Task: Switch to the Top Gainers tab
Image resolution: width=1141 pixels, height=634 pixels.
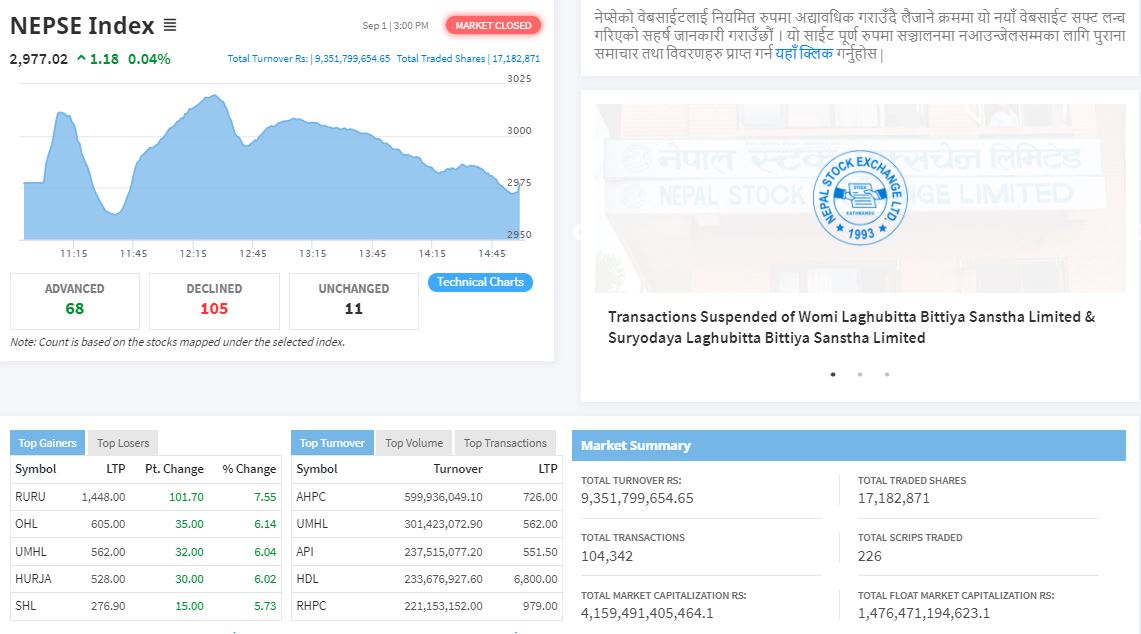Action: point(47,443)
